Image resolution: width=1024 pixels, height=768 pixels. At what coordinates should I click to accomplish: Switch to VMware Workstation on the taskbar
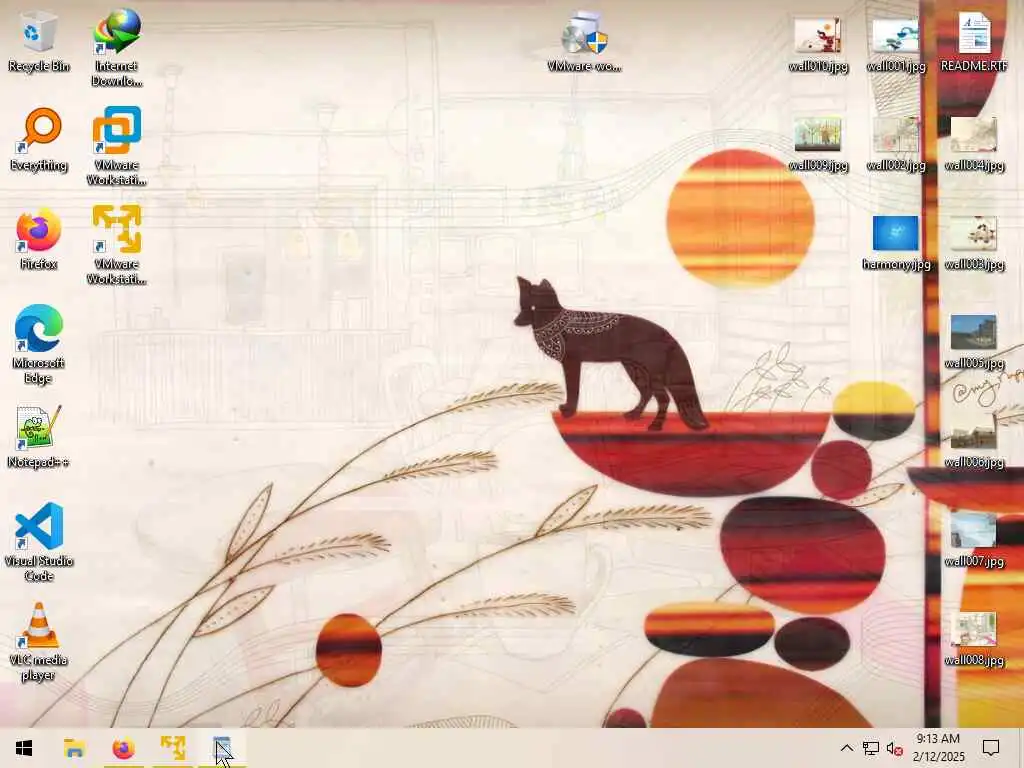tap(173, 748)
